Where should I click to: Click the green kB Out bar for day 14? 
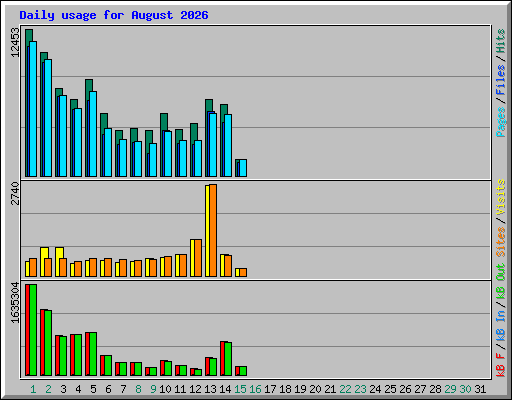228,359
